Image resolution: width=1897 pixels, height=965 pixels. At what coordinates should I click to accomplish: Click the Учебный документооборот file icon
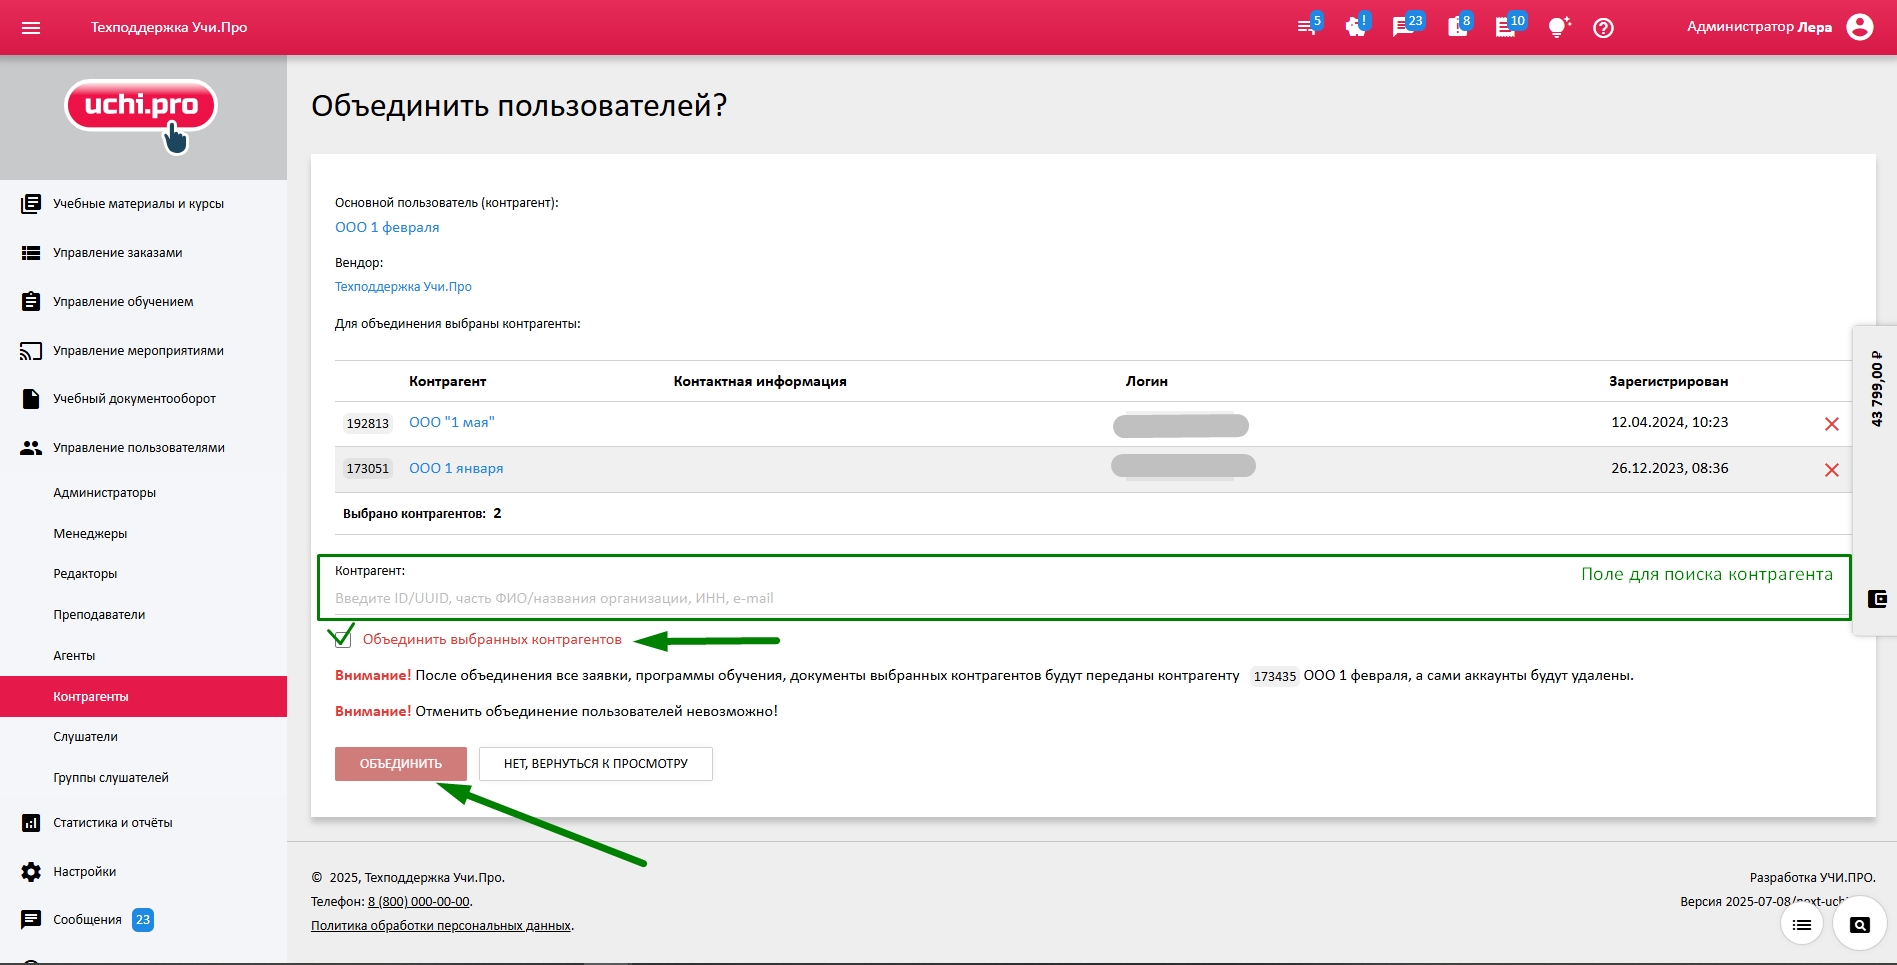[31, 399]
